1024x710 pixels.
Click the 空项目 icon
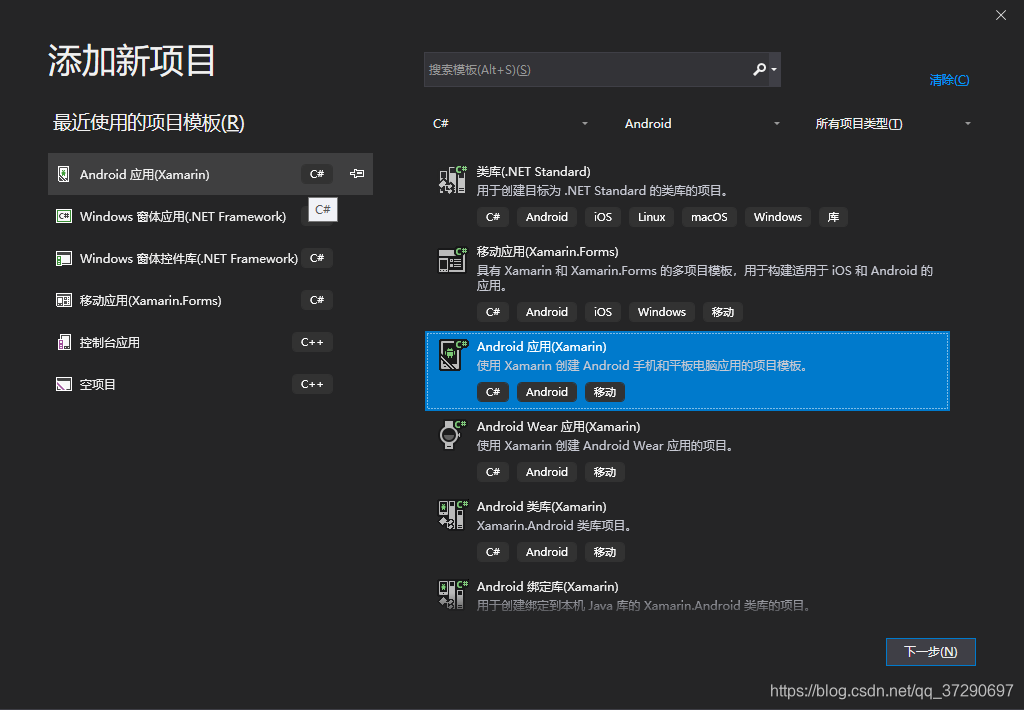tap(63, 384)
